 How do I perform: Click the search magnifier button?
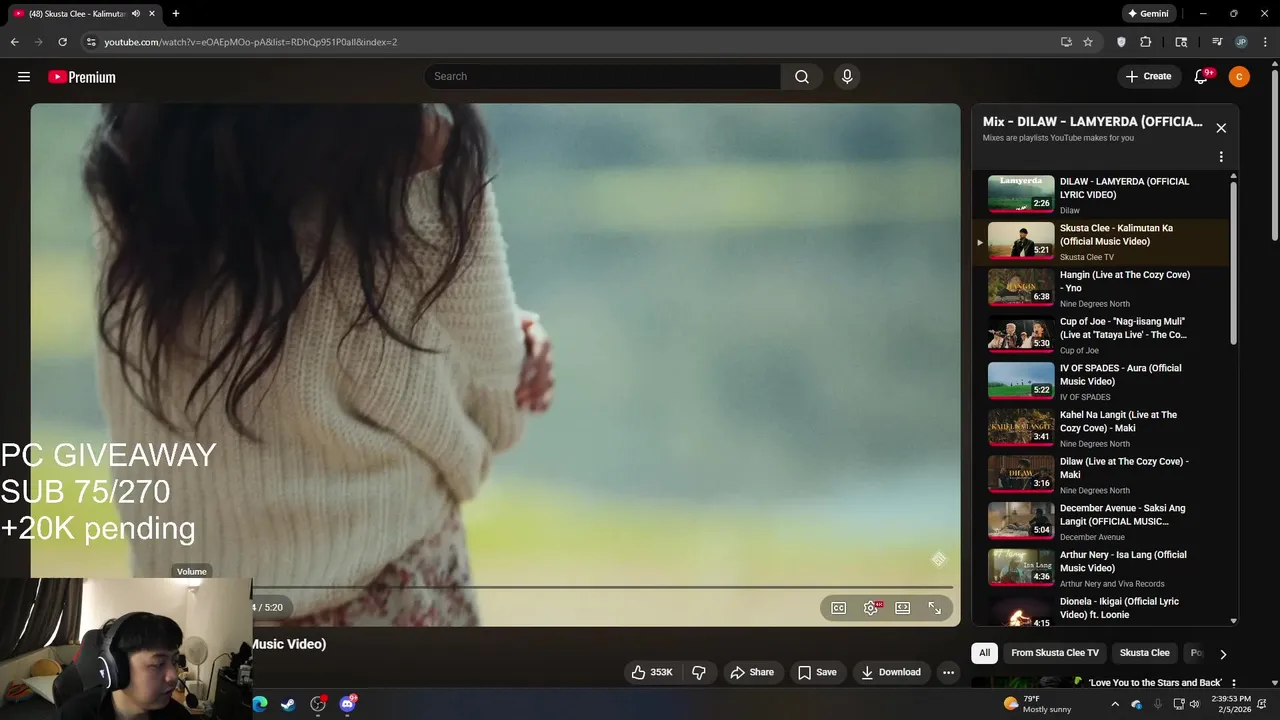pos(802,77)
